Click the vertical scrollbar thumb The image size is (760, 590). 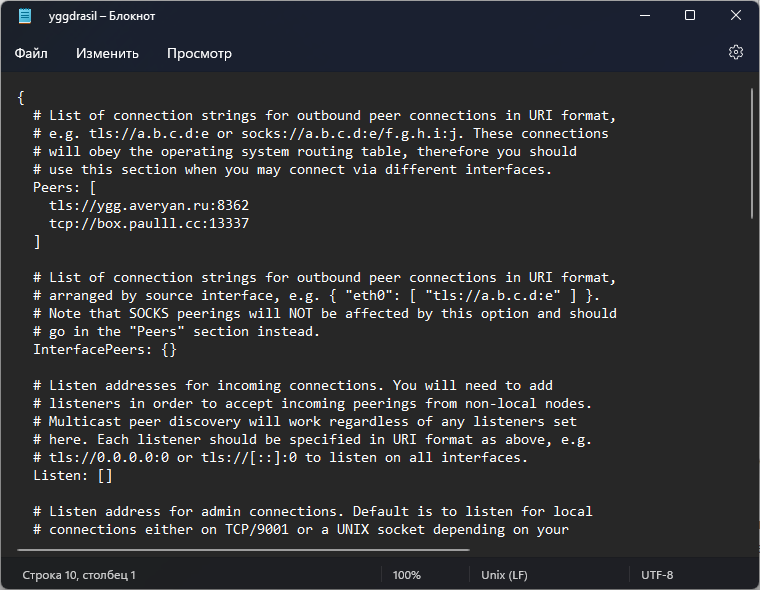(752, 152)
